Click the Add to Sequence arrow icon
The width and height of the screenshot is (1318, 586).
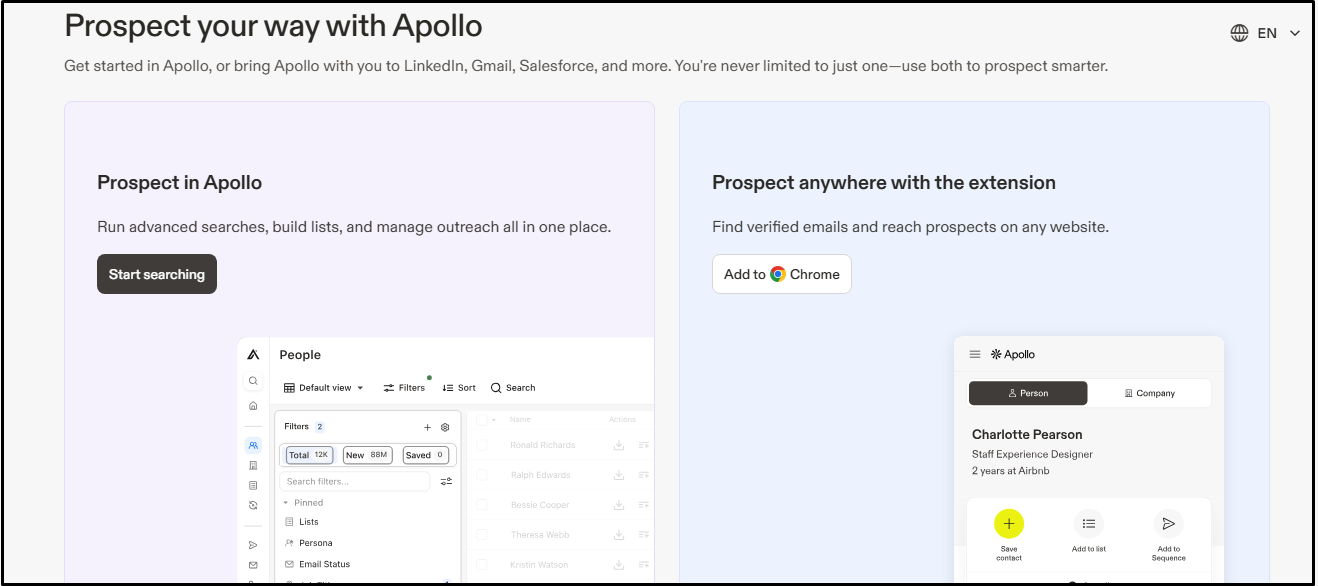point(1168,523)
